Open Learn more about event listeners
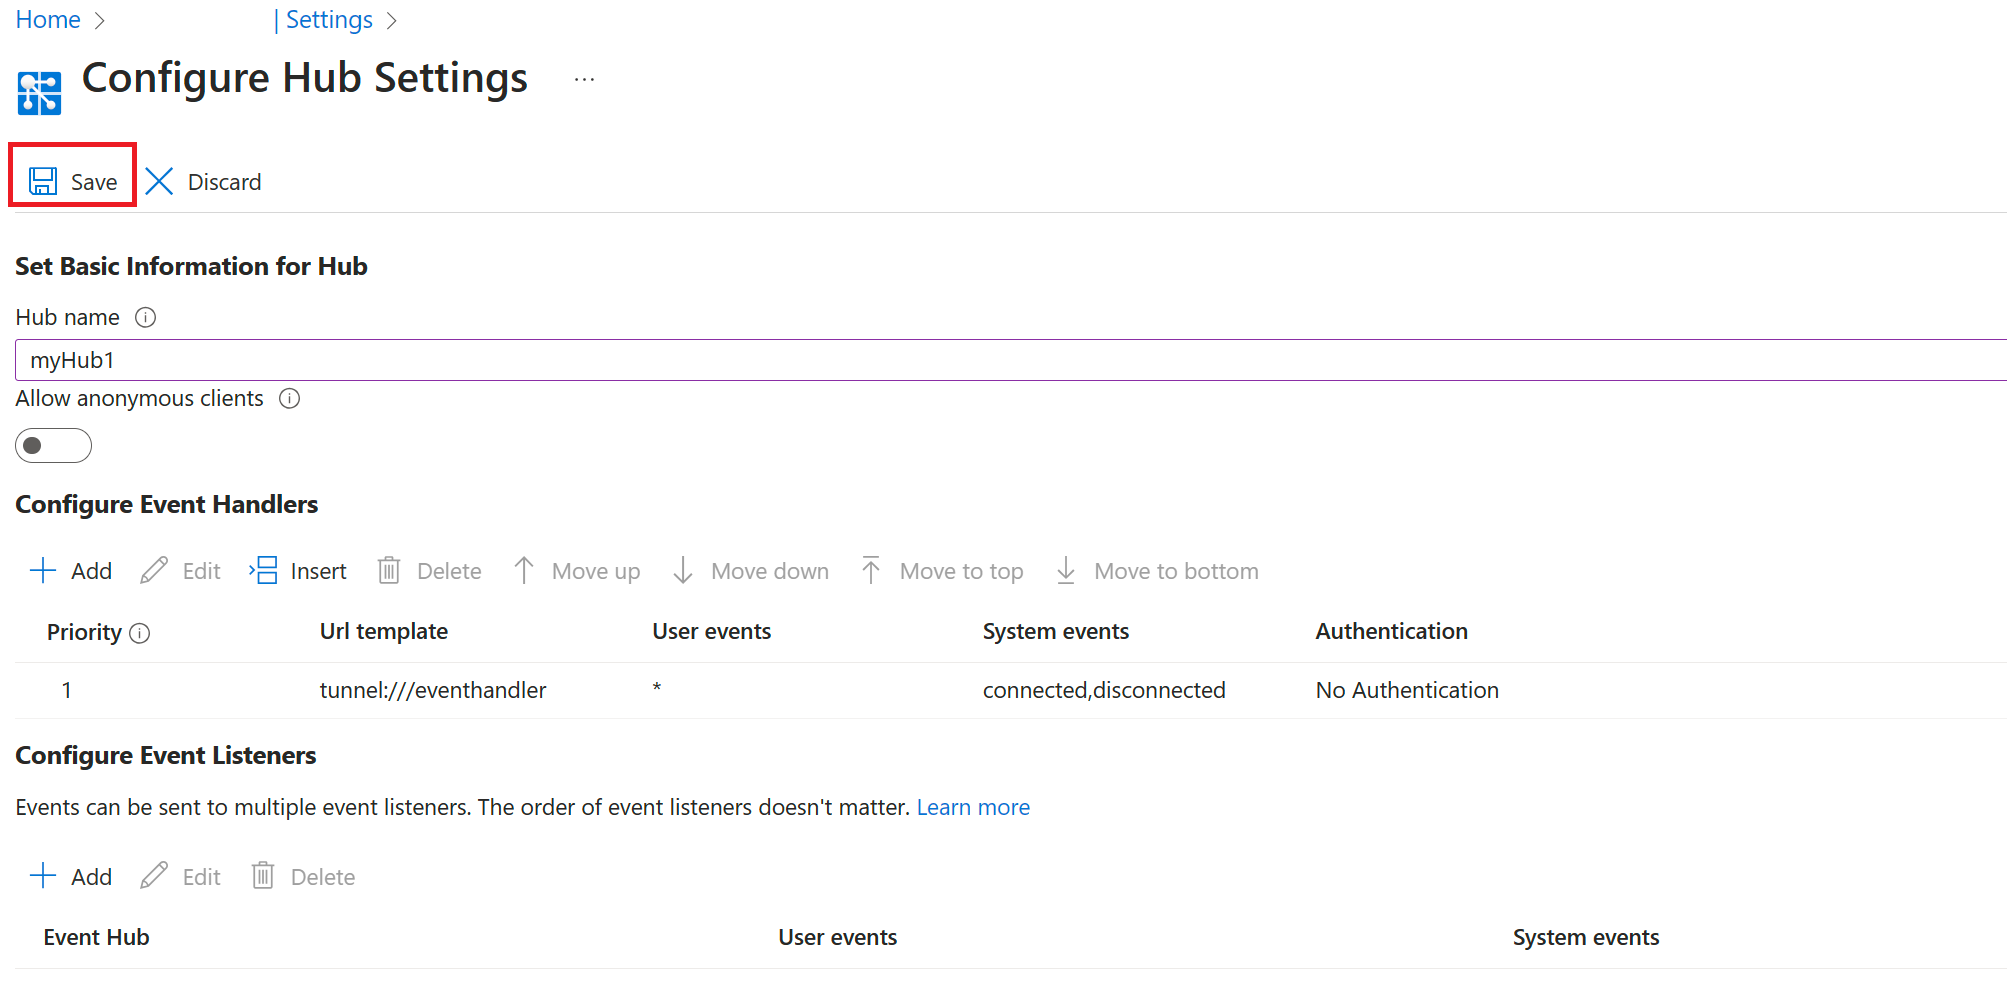Viewport: 2007px width, 1005px height. [973, 807]
